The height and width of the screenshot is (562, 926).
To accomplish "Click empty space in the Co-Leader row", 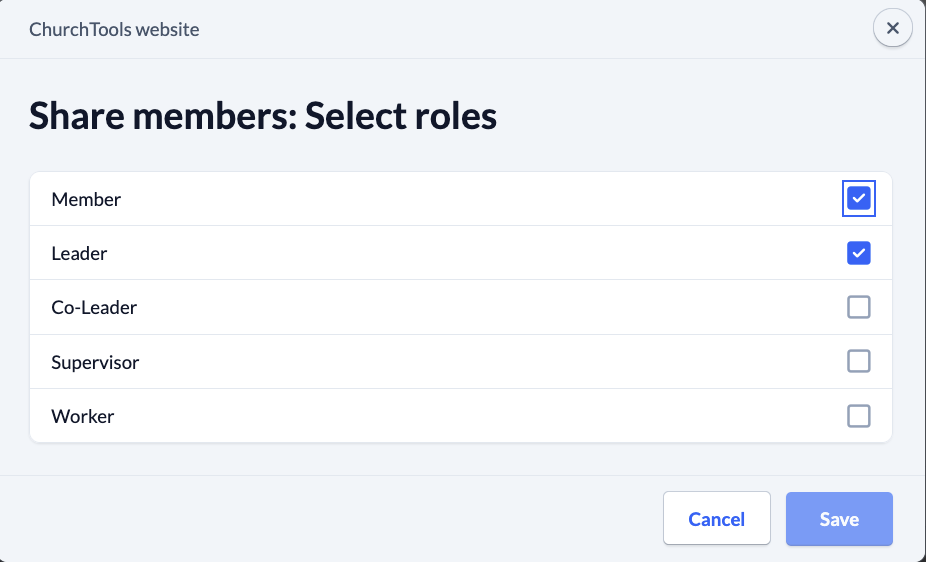I will pos(480,308).
